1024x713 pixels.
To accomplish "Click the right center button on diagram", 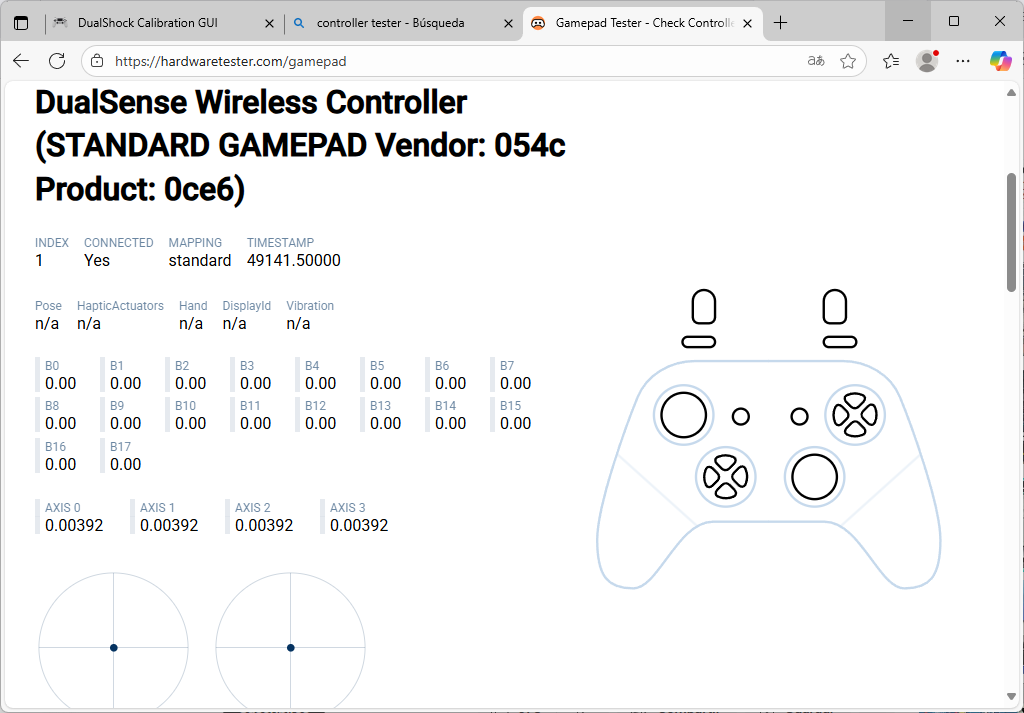I will (x=799, y=417).
